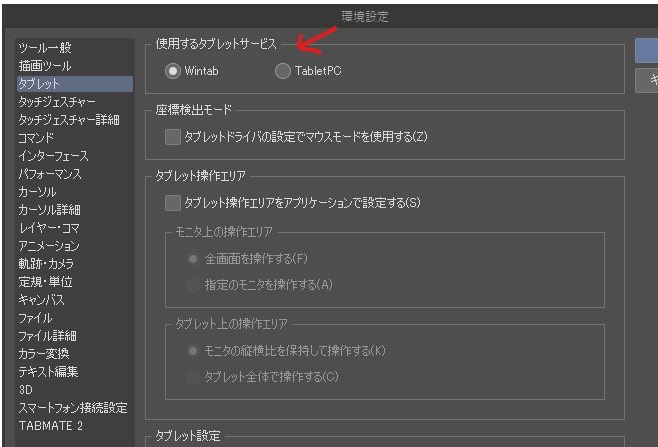The image size is (658, 447).
Task: Open テキスト編集 settings category
Action: pyautogui.click(x=75, y=372)
